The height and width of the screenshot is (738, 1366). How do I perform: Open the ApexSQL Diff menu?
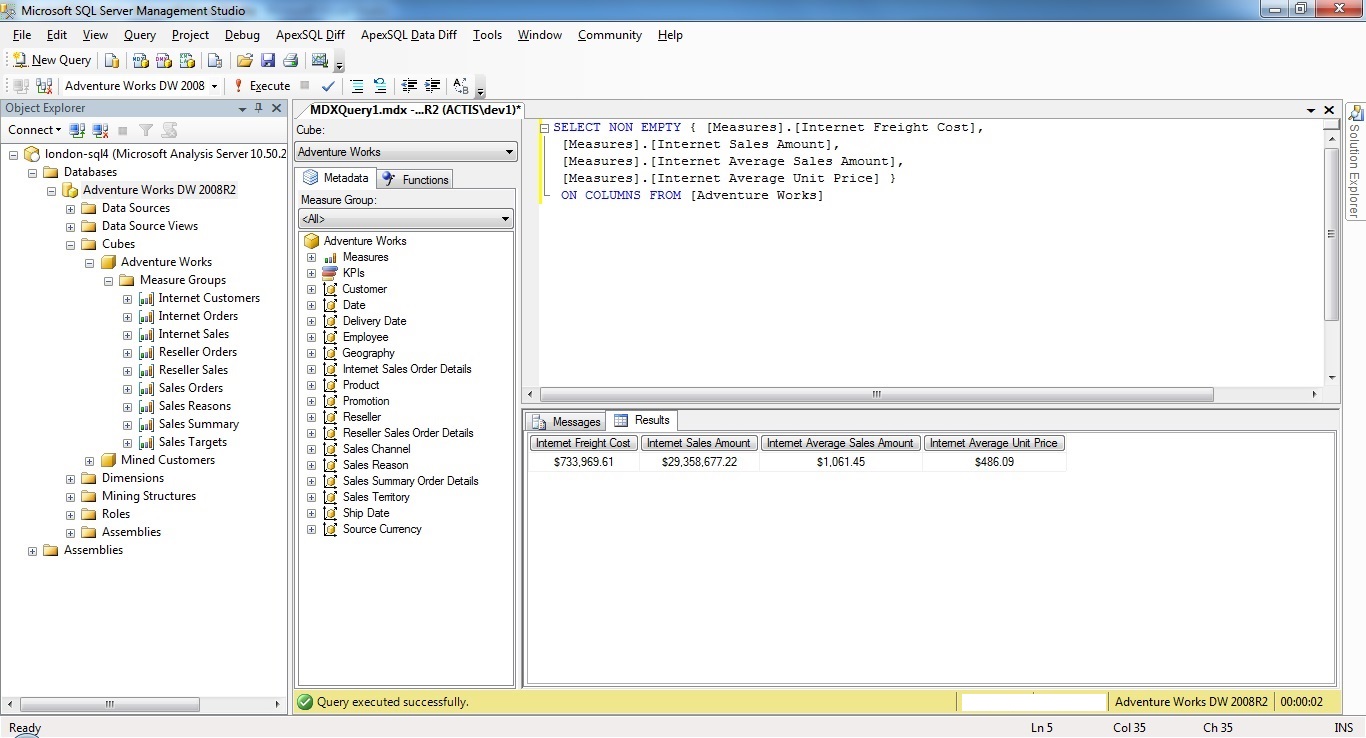[x=310, y=35]
